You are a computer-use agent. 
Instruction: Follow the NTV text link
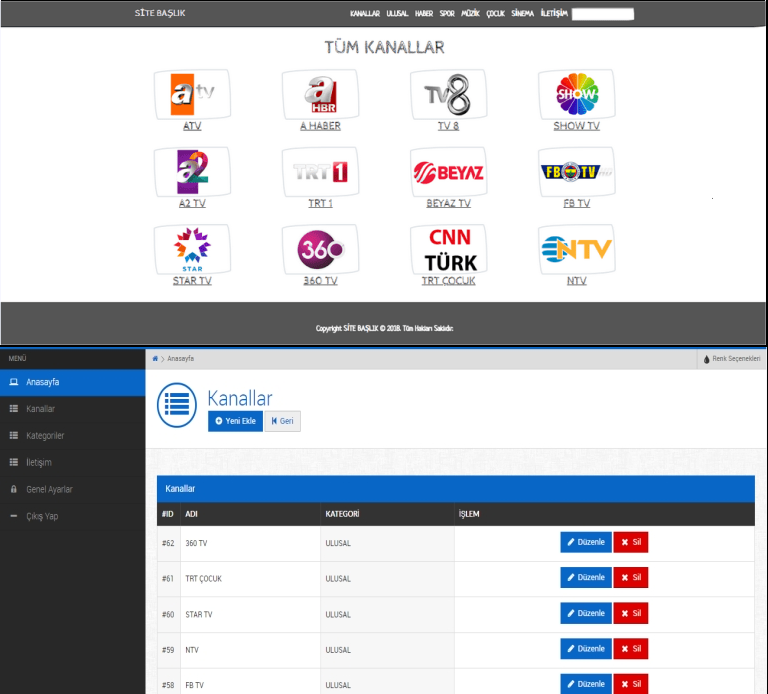[576, 281]
